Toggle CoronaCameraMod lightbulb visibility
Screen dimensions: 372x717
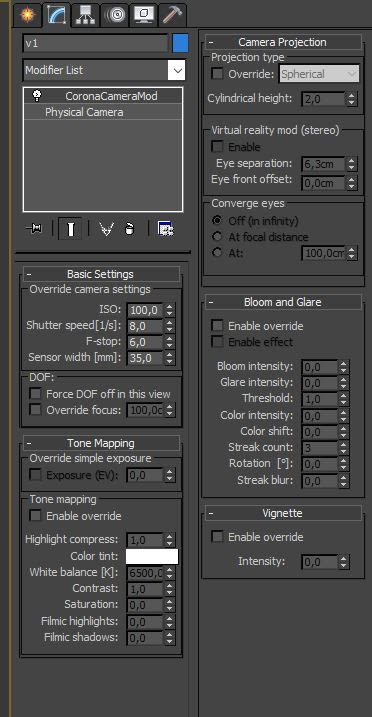[37, 96]
